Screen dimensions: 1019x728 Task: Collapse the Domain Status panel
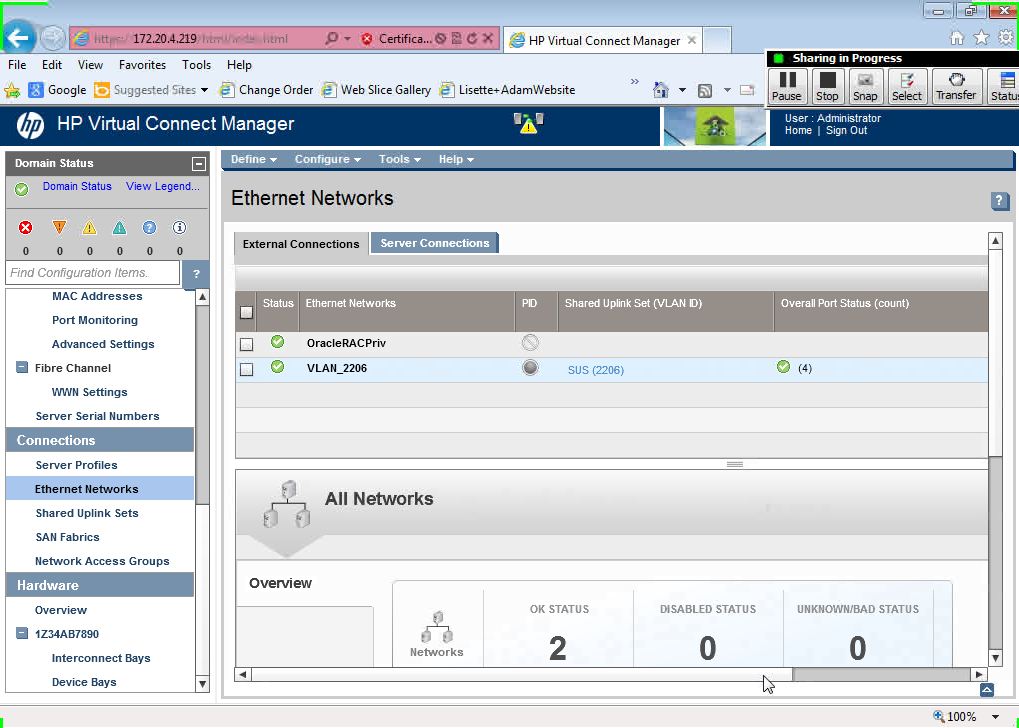click(x=199, y=164)
